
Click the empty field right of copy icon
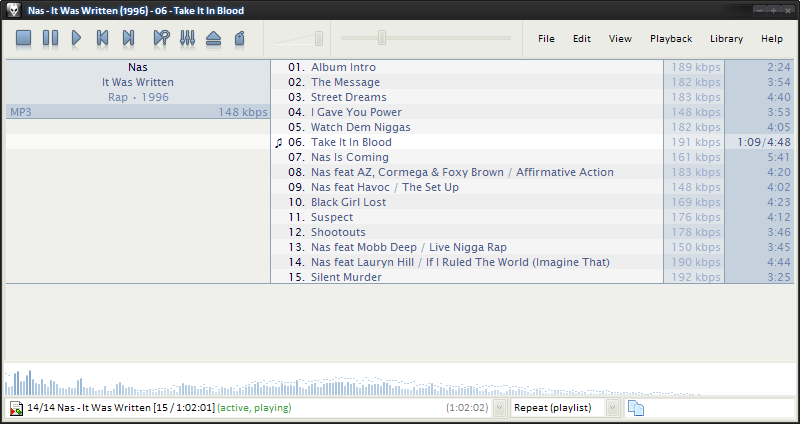click(x=720, y=408)
